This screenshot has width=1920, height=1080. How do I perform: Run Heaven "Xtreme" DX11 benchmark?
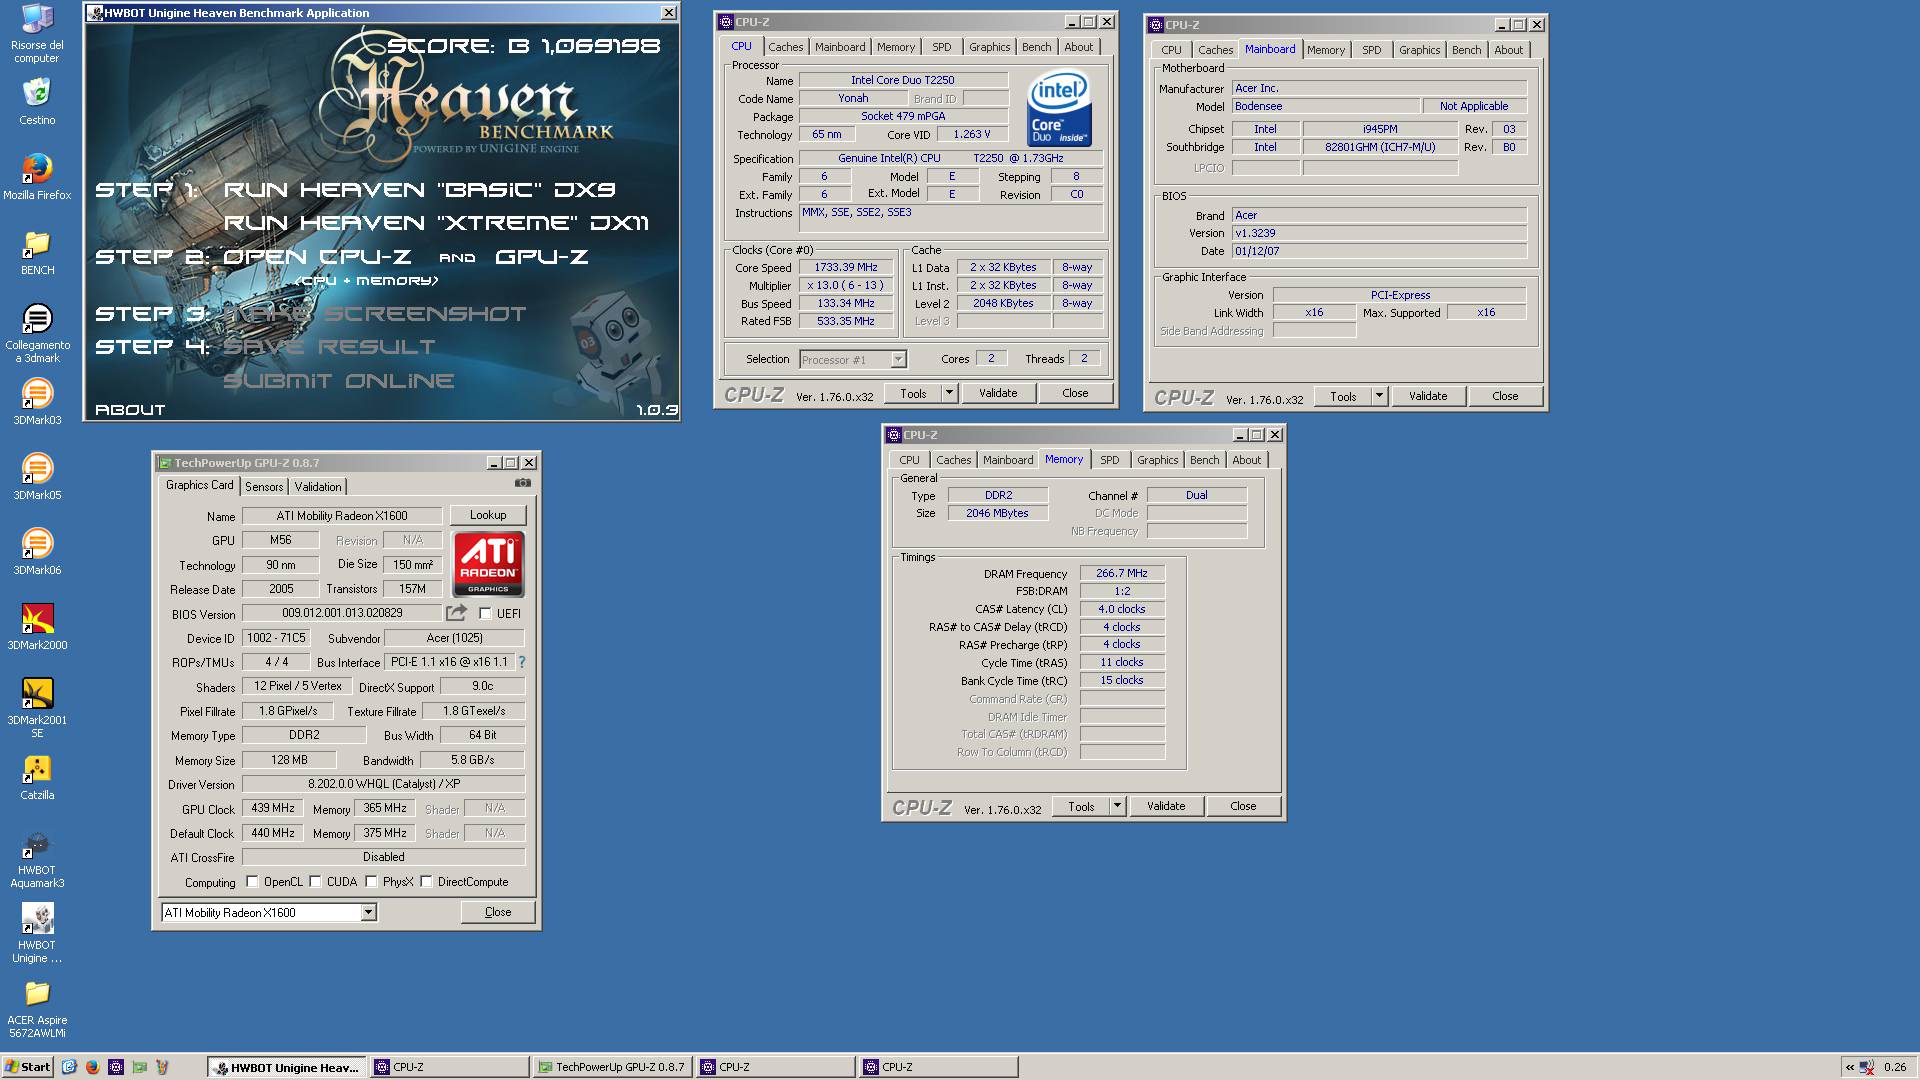[x=436, y=223]
